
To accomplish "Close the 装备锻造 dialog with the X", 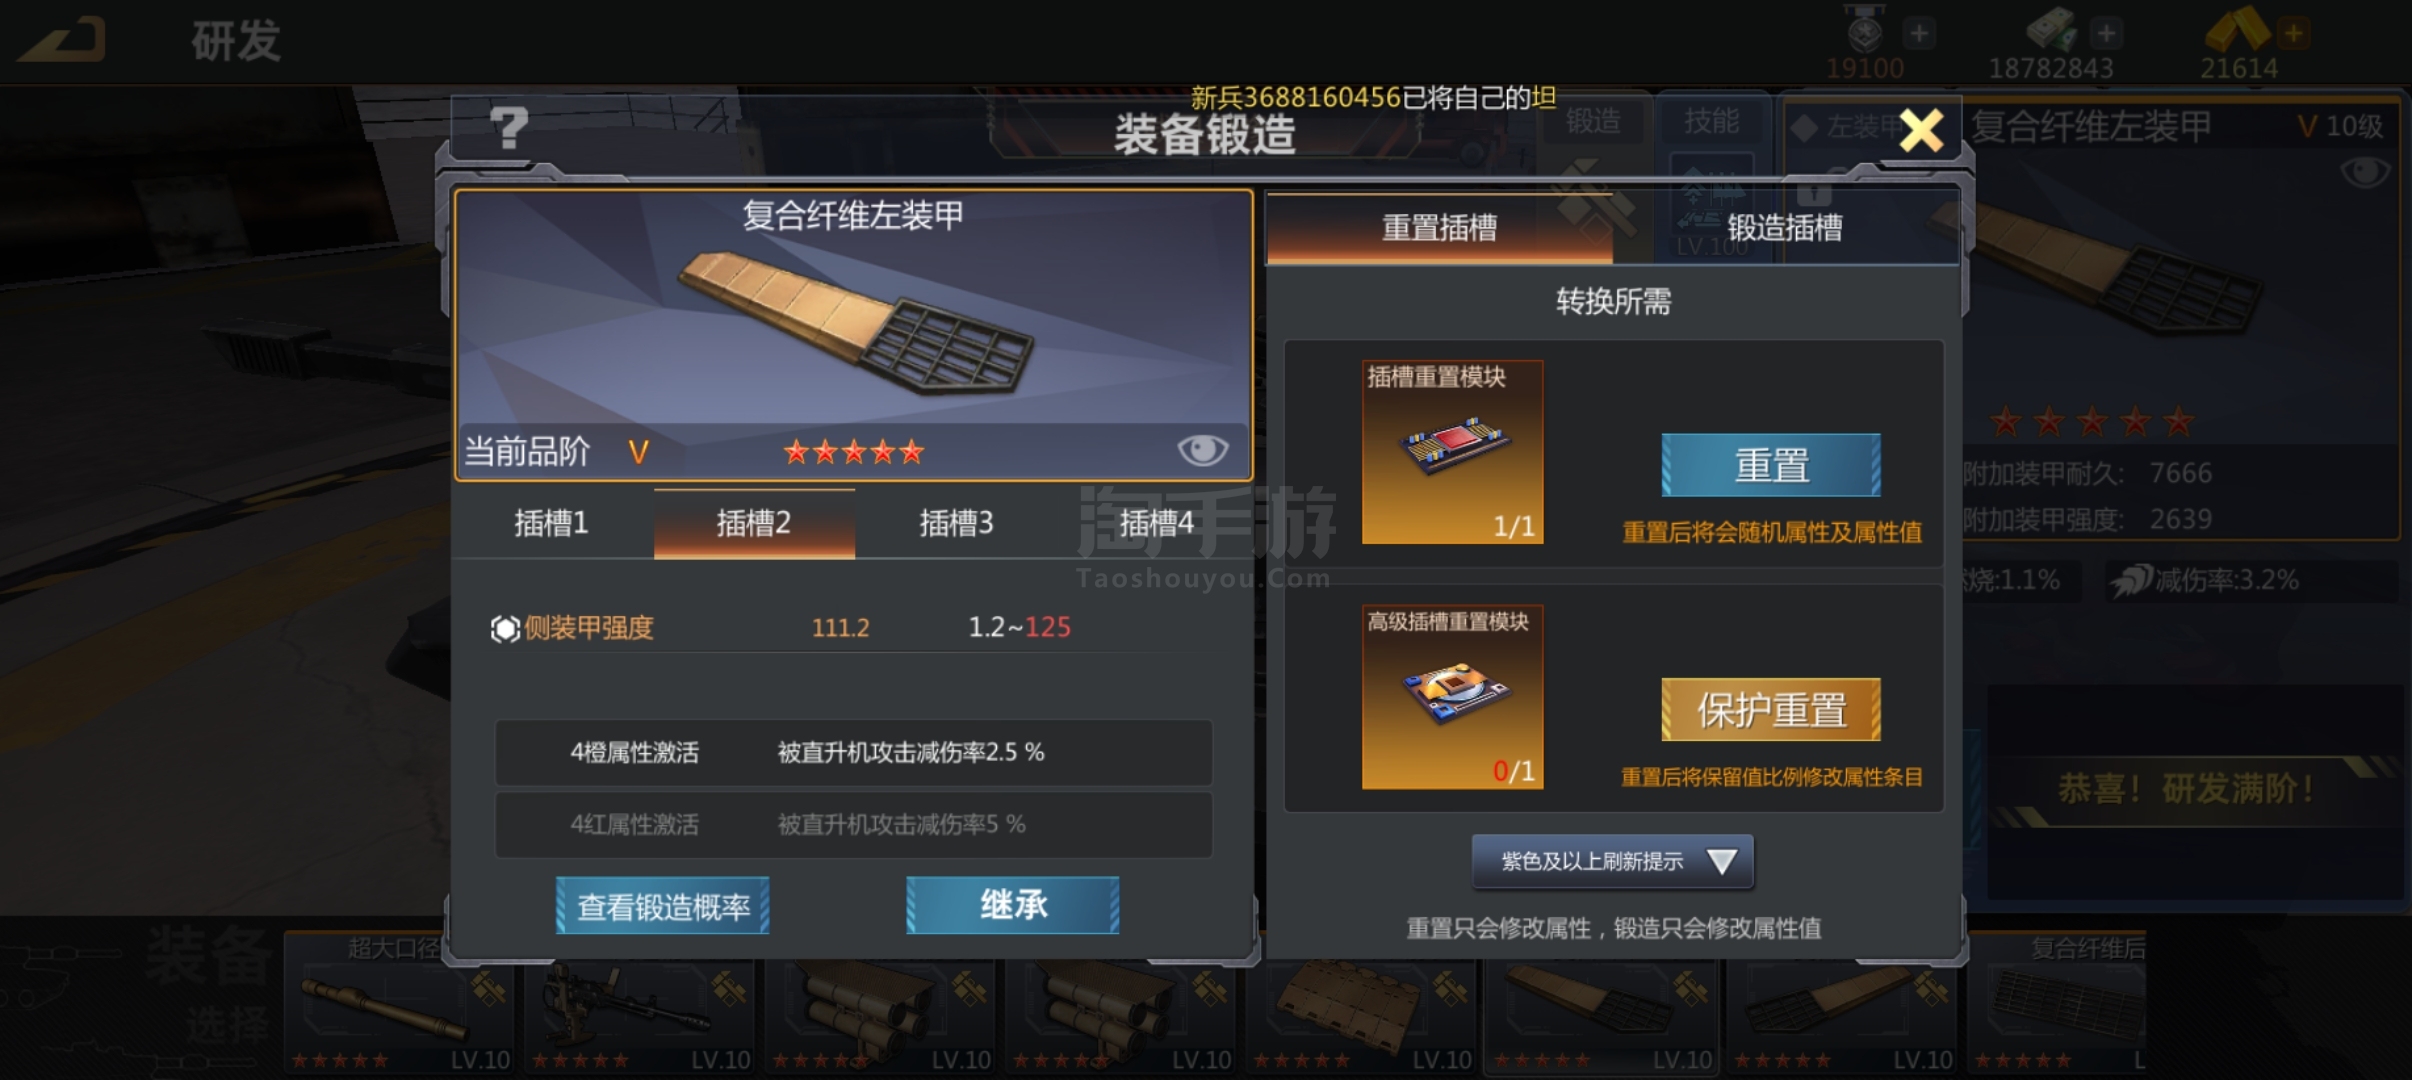I will click(1921, 131).
